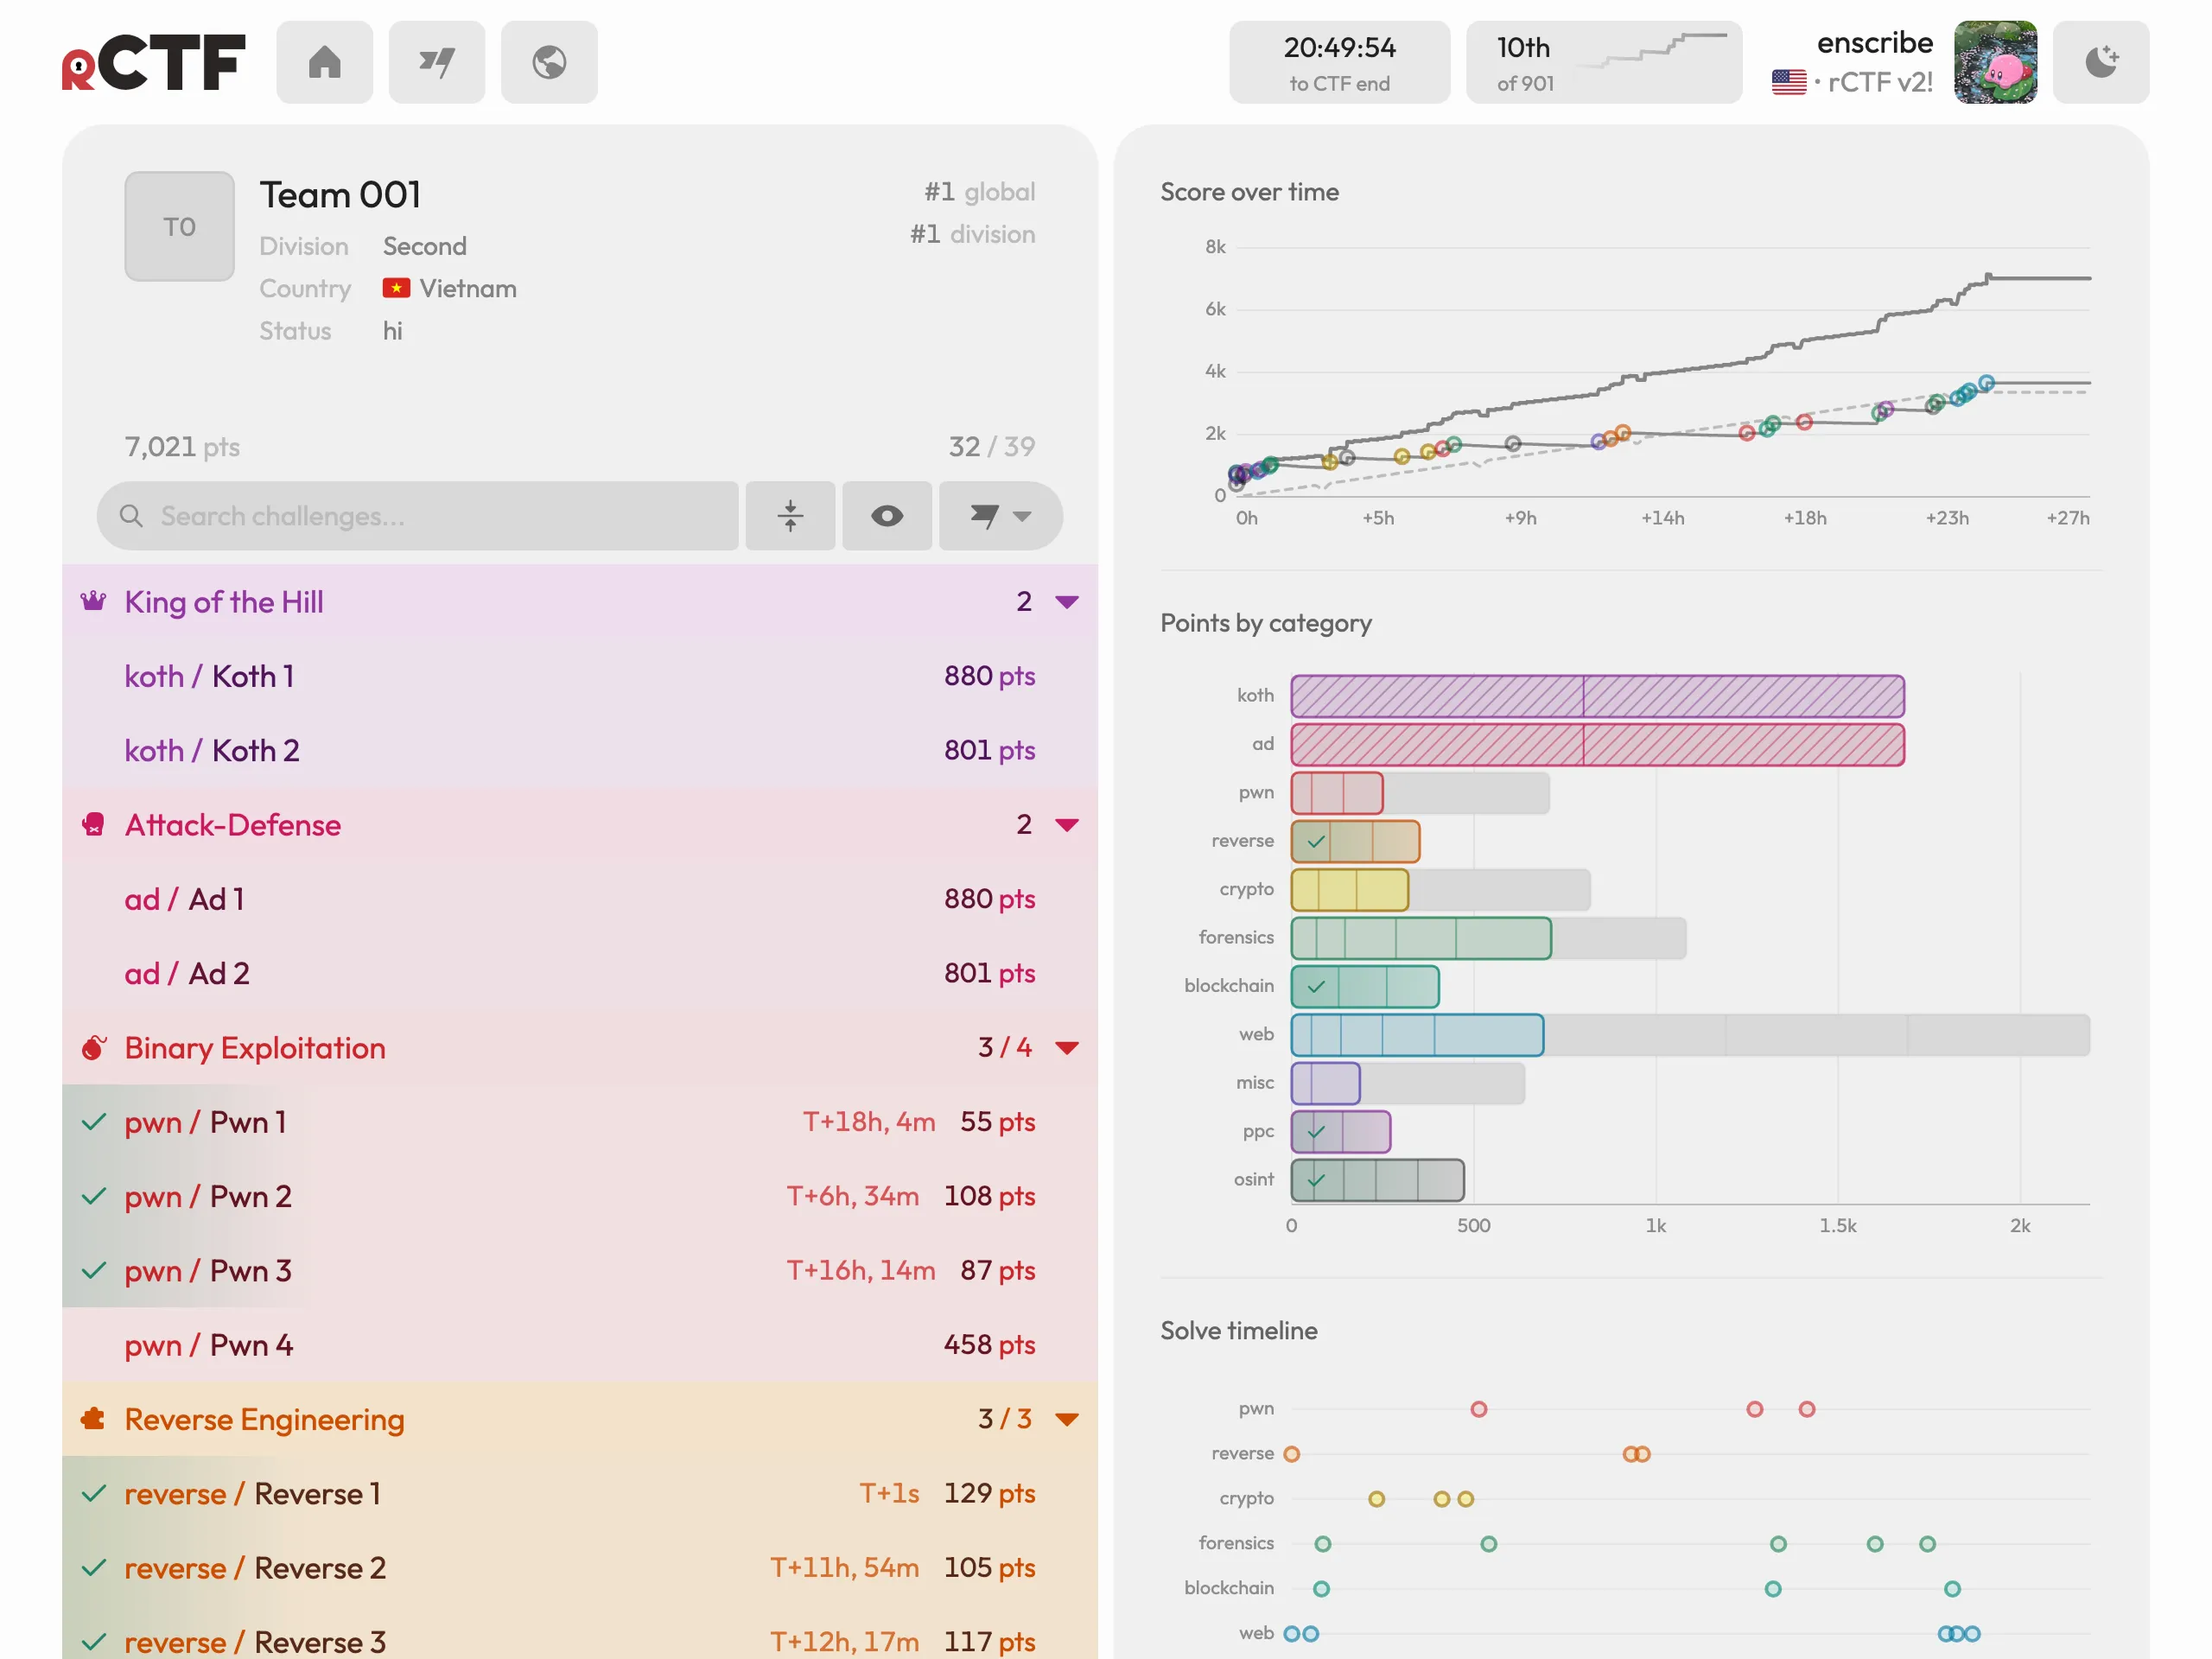
Task: Click the last score-over-time solve marker
Action: click(x=1986, y=383)
